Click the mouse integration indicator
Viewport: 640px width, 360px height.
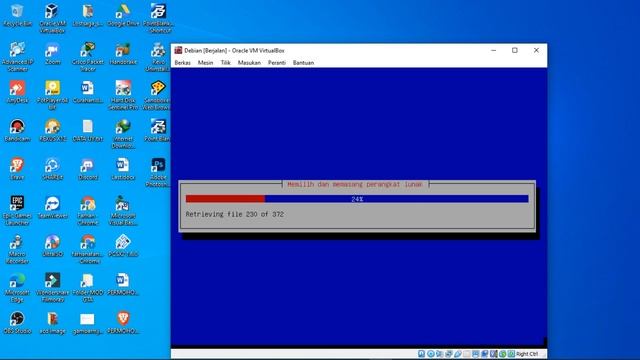pos(502,354)
